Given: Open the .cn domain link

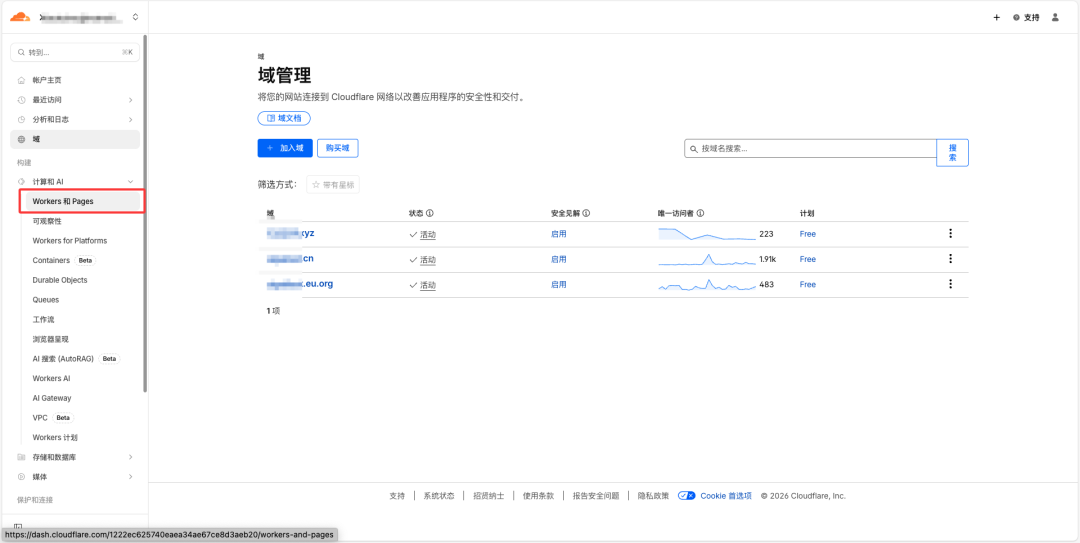Looking at the screenshot, I should pos(291,259).
